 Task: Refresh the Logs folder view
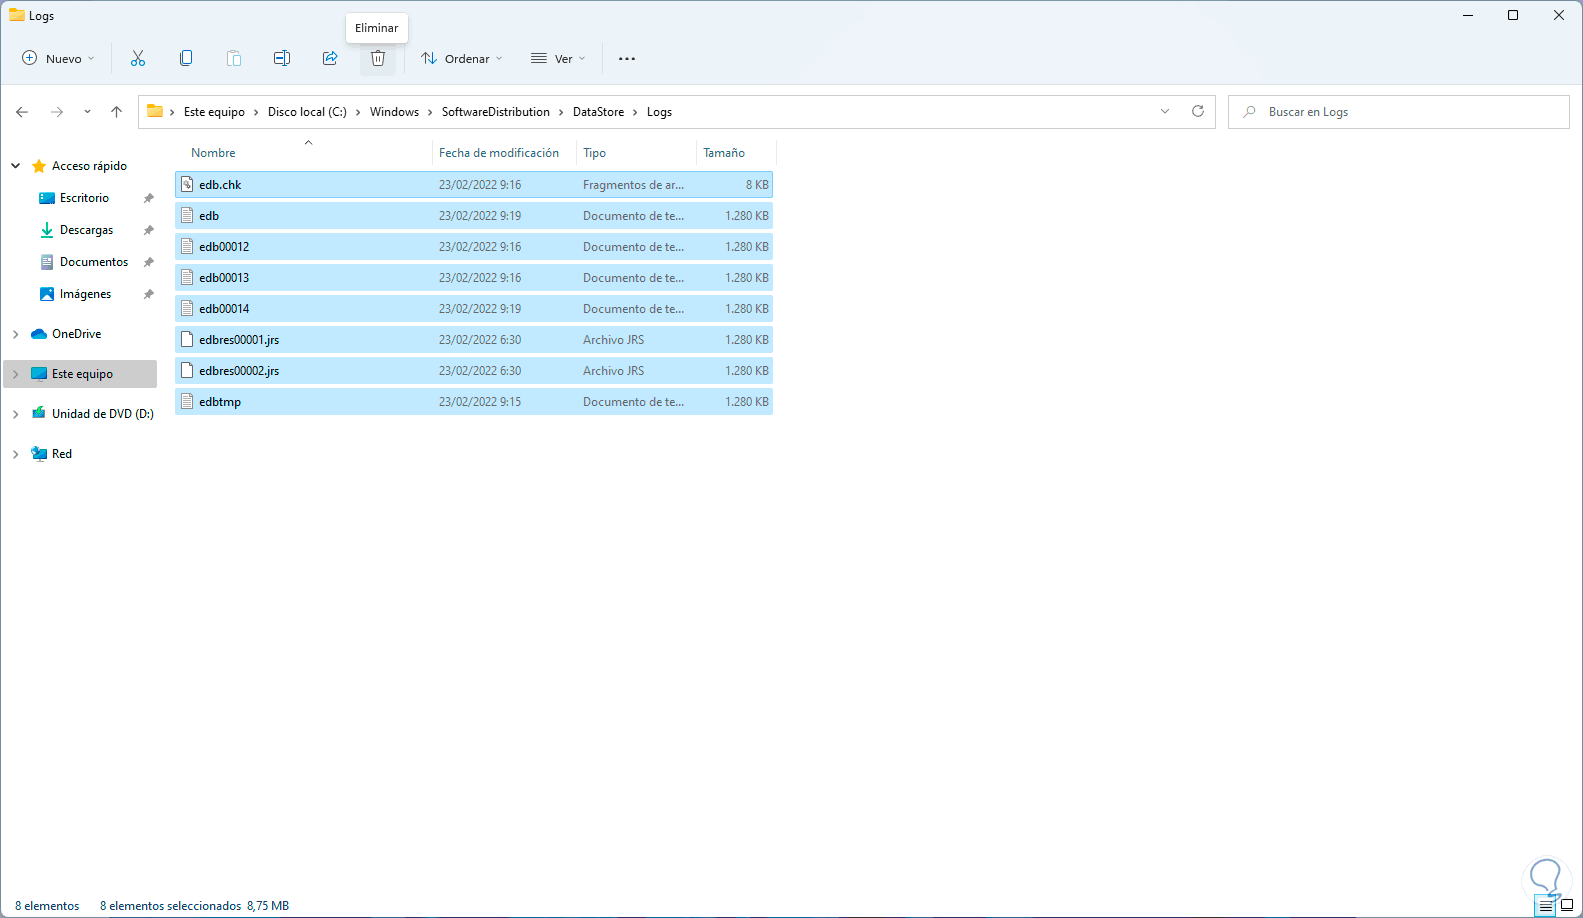coord(1198,111)
